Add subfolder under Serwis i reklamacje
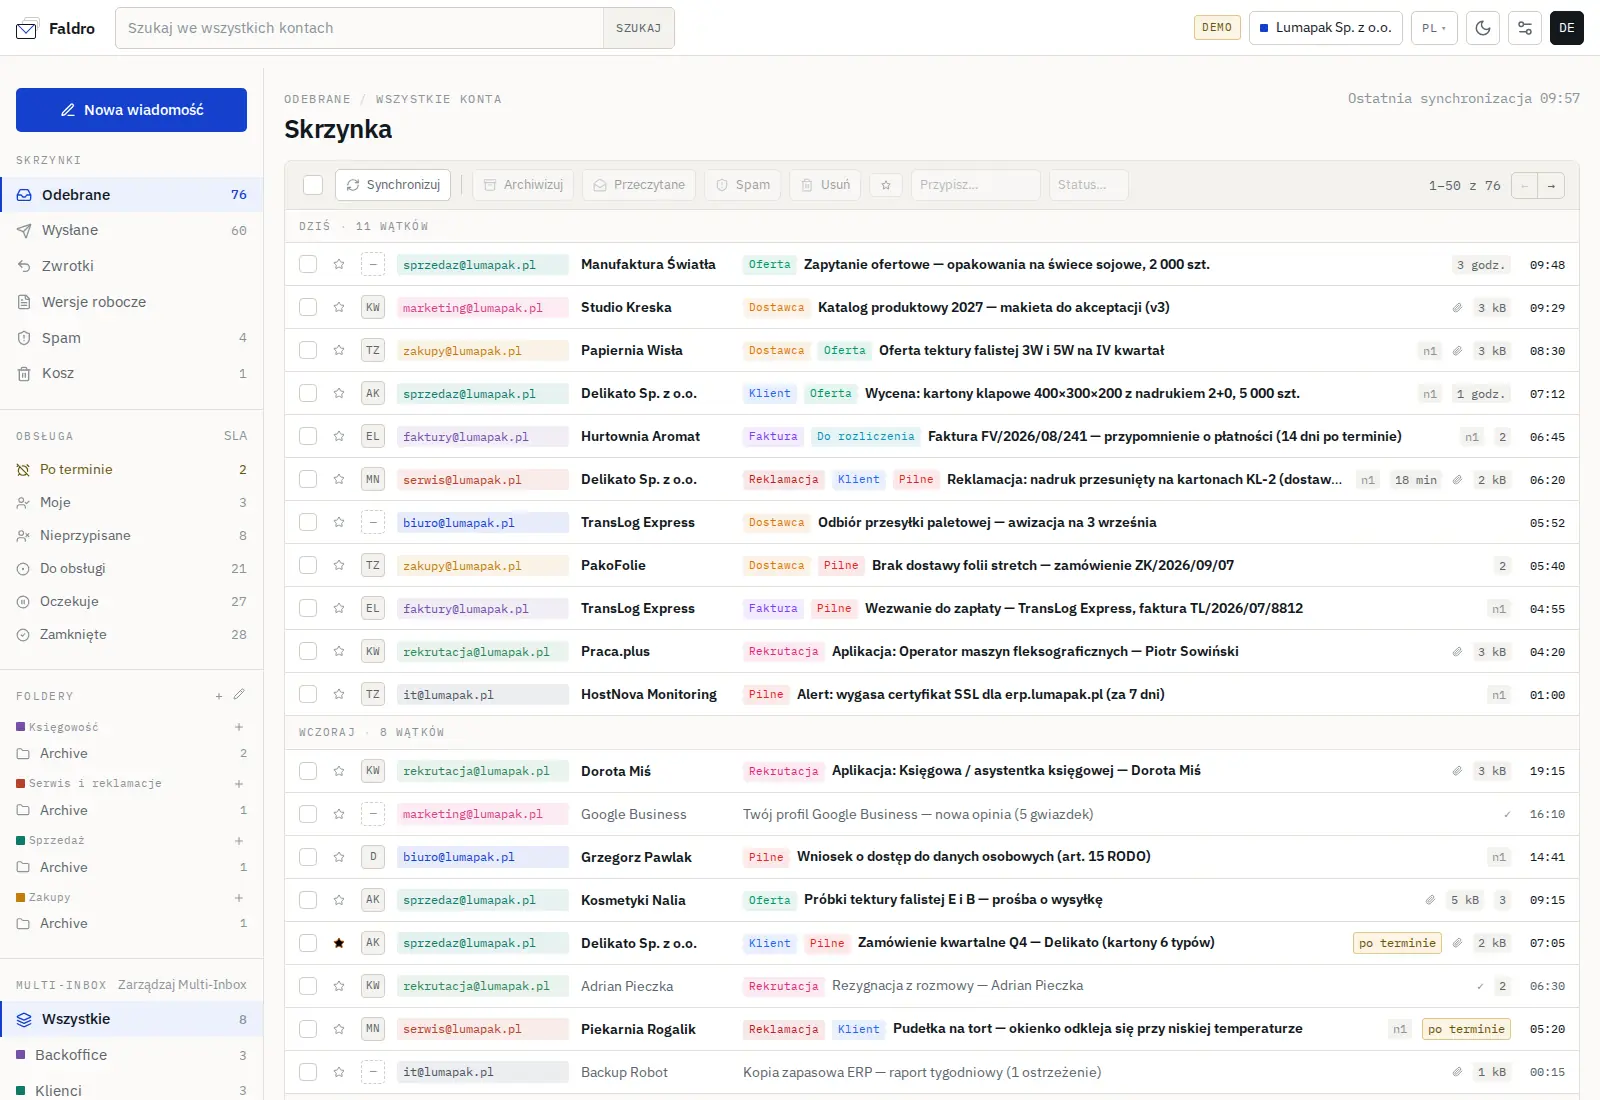This screenshot has height=1100, width=1600. click(239, 784)
